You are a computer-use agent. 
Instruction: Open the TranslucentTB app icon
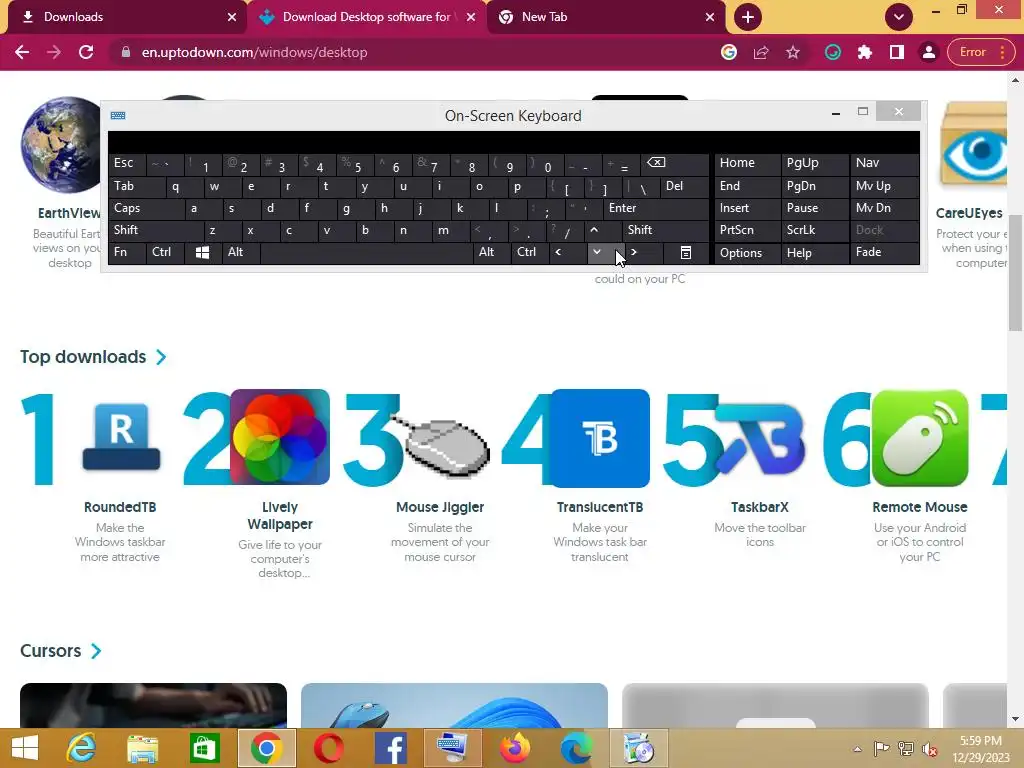[600, 438]
